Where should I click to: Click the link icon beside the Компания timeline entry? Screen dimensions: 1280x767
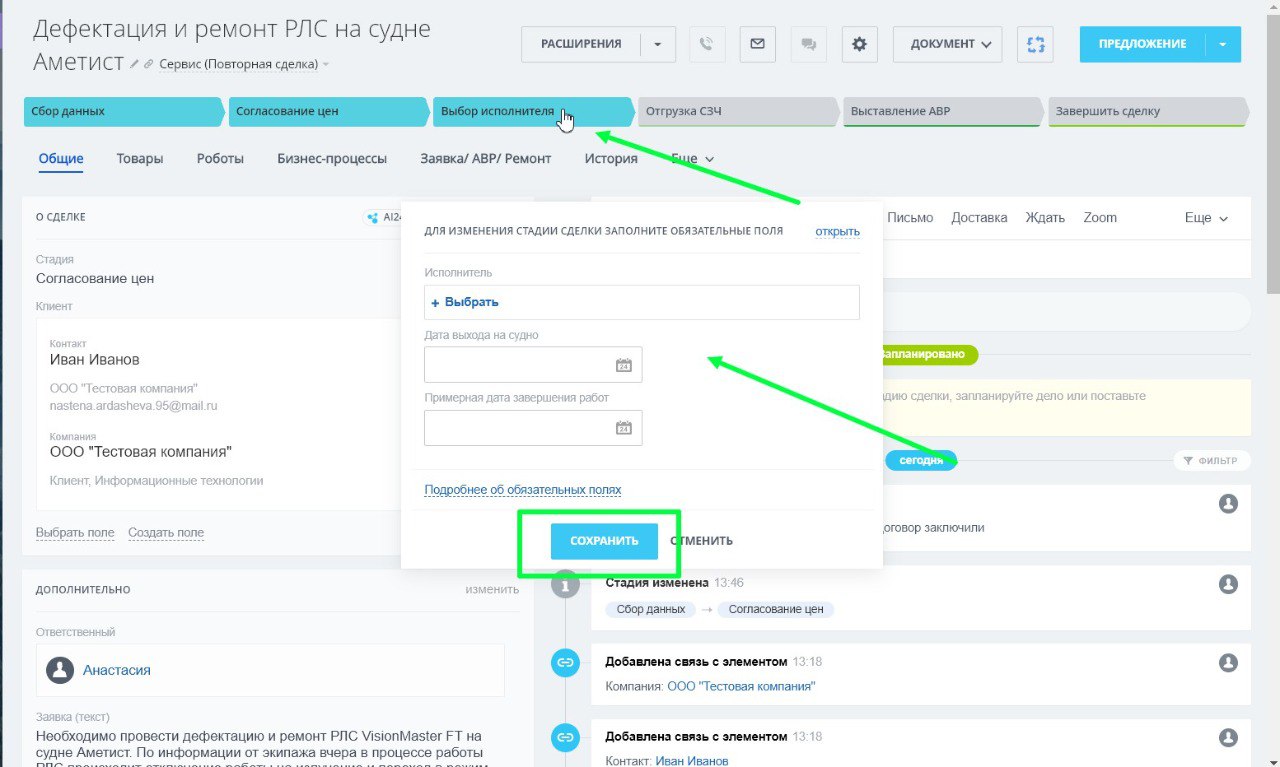(565, 662)
